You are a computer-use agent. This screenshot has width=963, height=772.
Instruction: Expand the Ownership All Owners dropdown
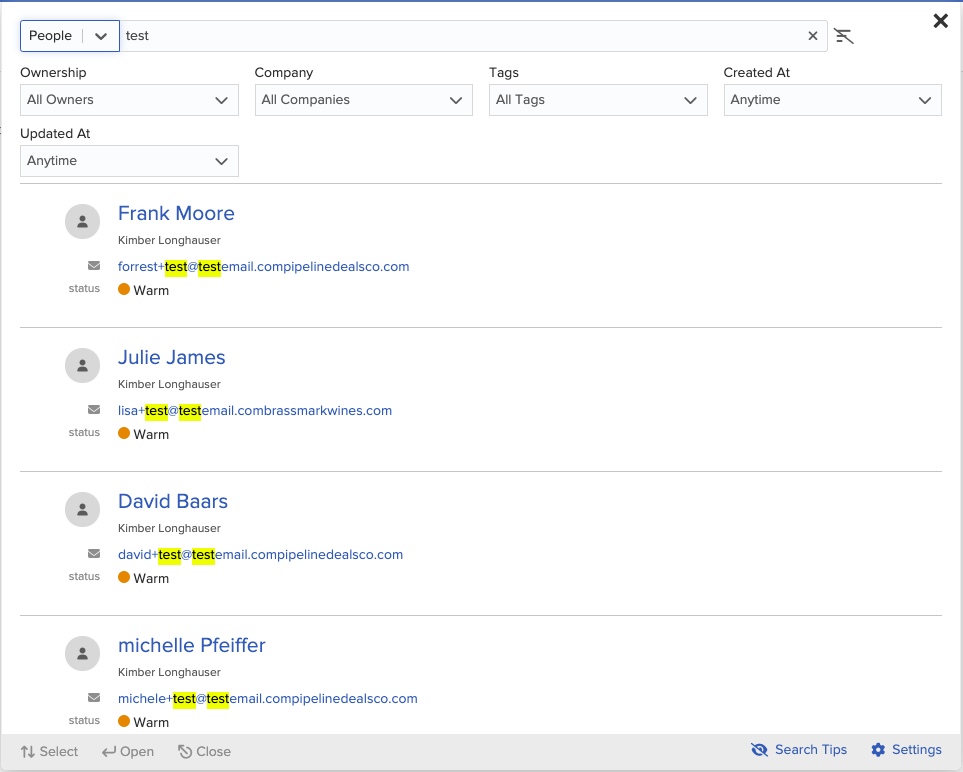point(129,100)
